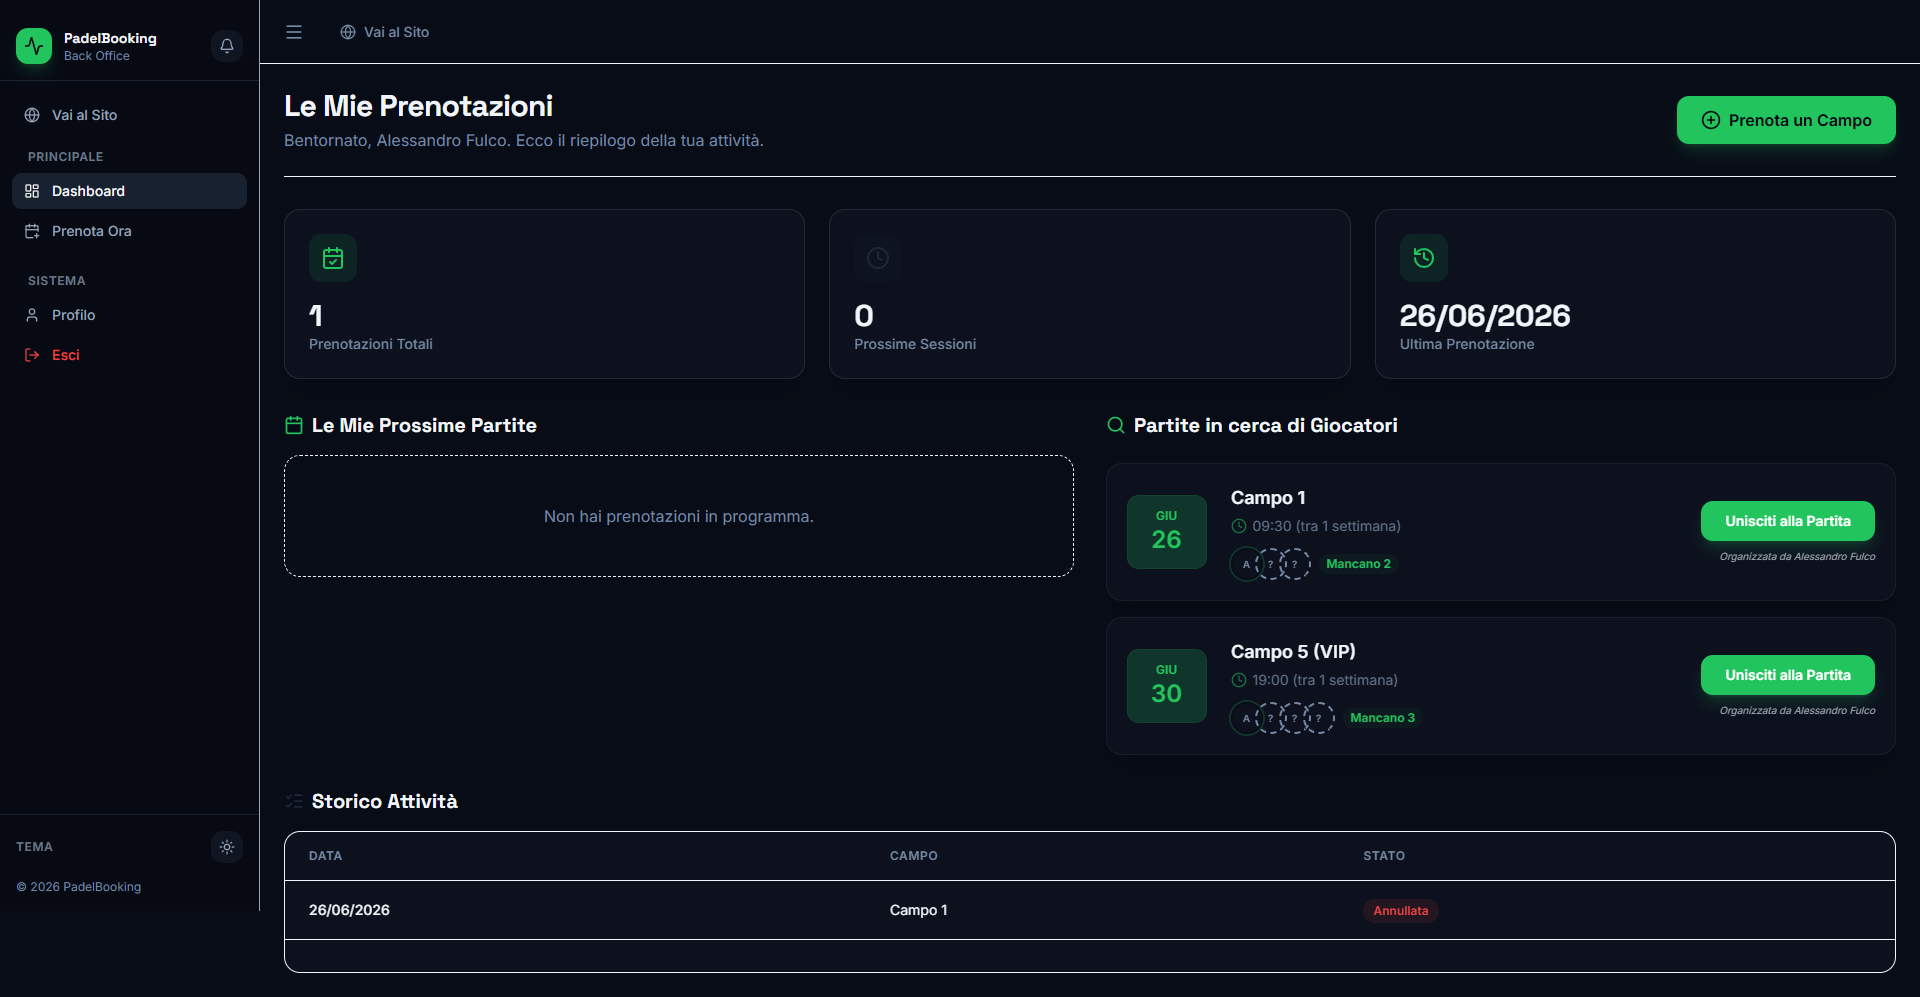
Task: Click the STATO column header
Action: 1384,856
